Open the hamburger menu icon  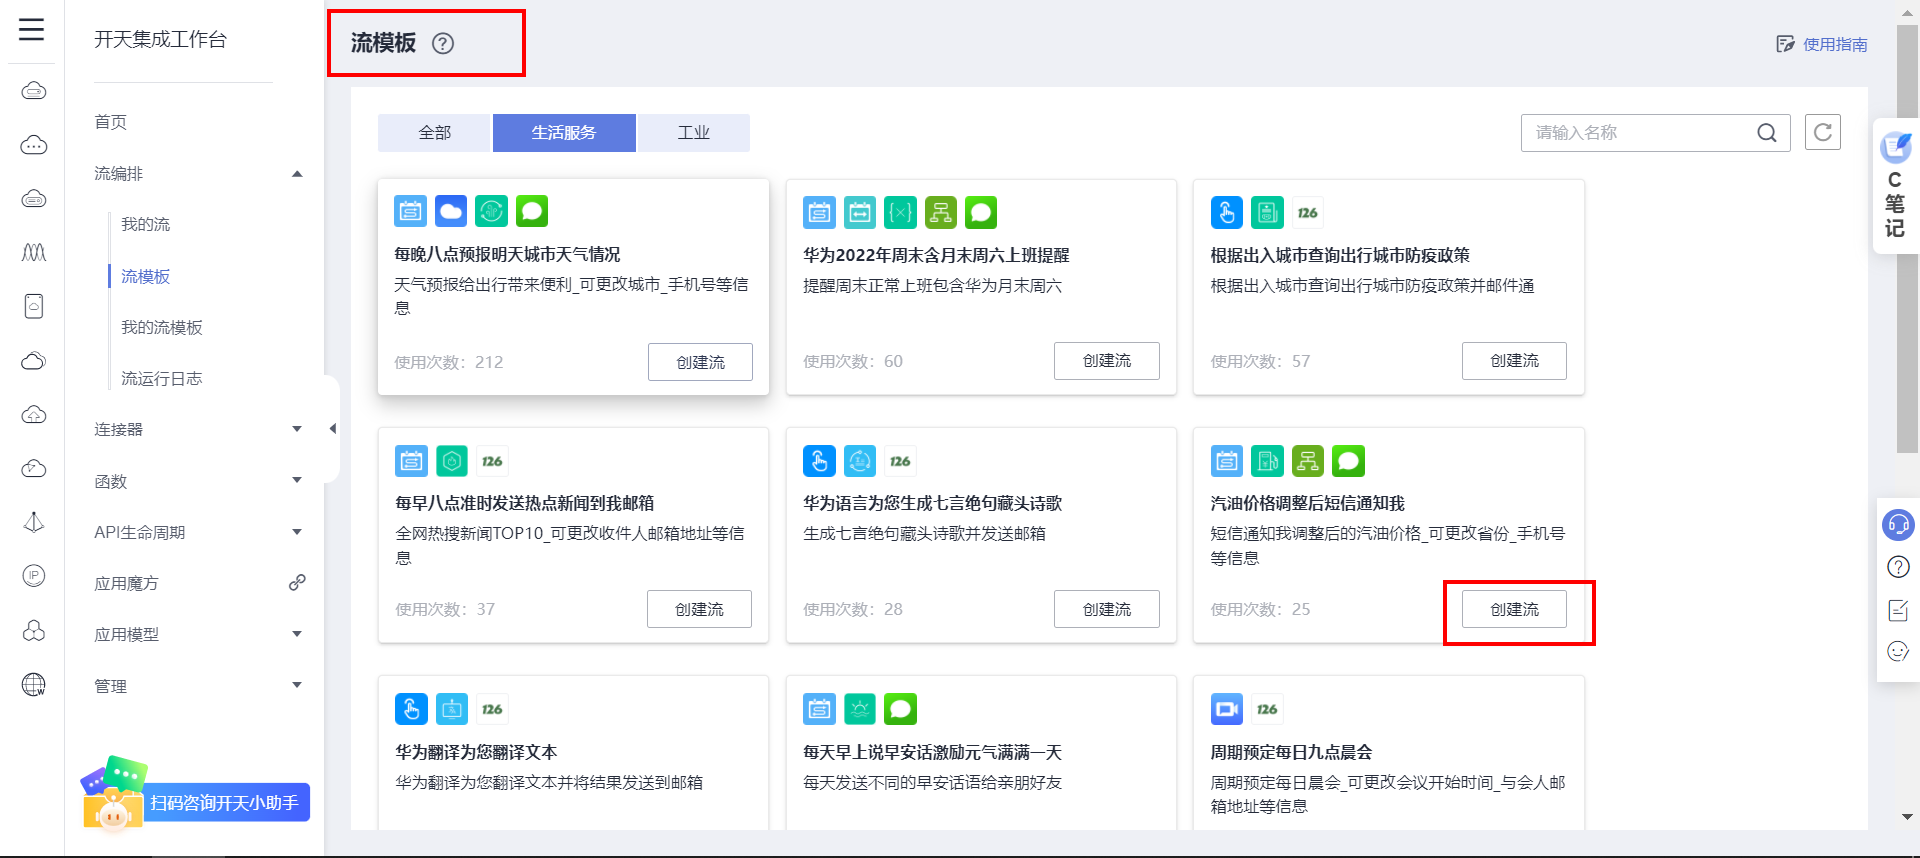[32, 29]
